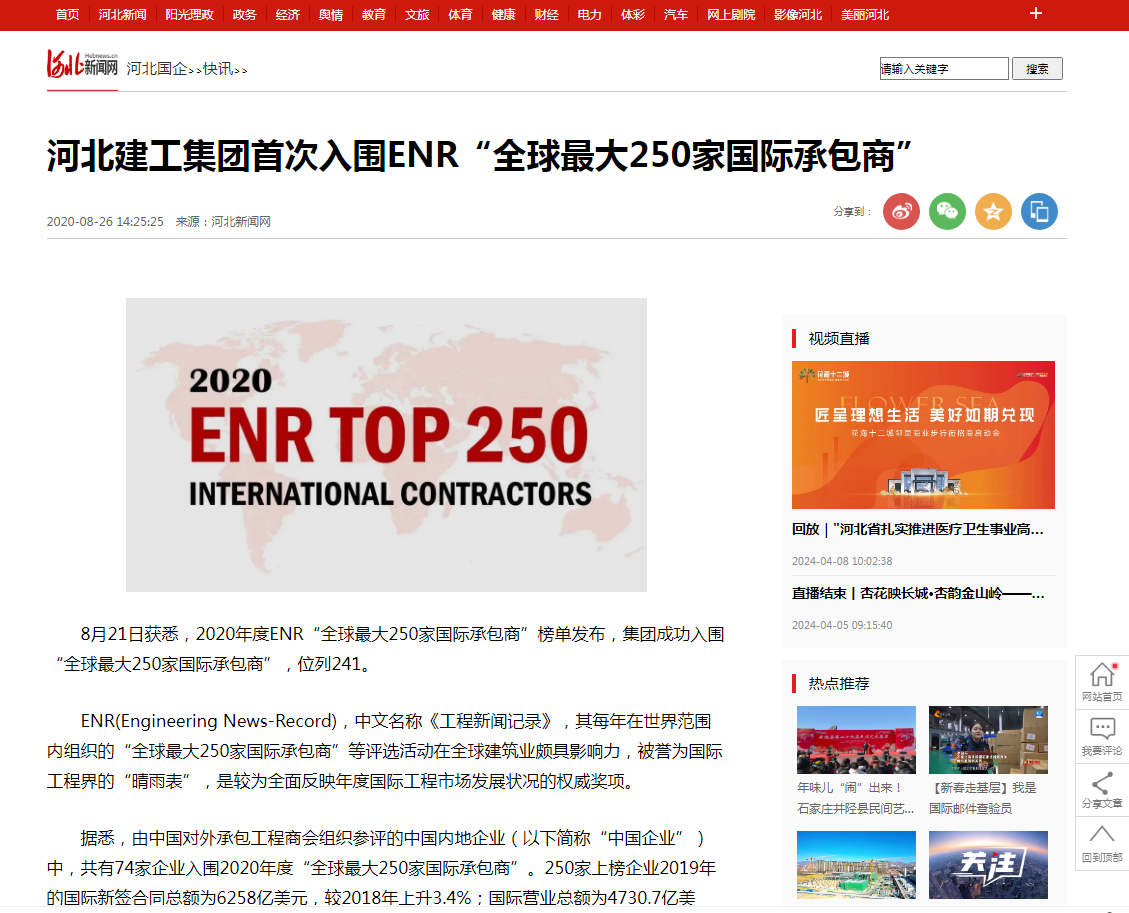This screenshot has height=913, width=1129.
Task: Open 阳光理政 navigation item
Action: pyautogui.click(x=189, y=14)
